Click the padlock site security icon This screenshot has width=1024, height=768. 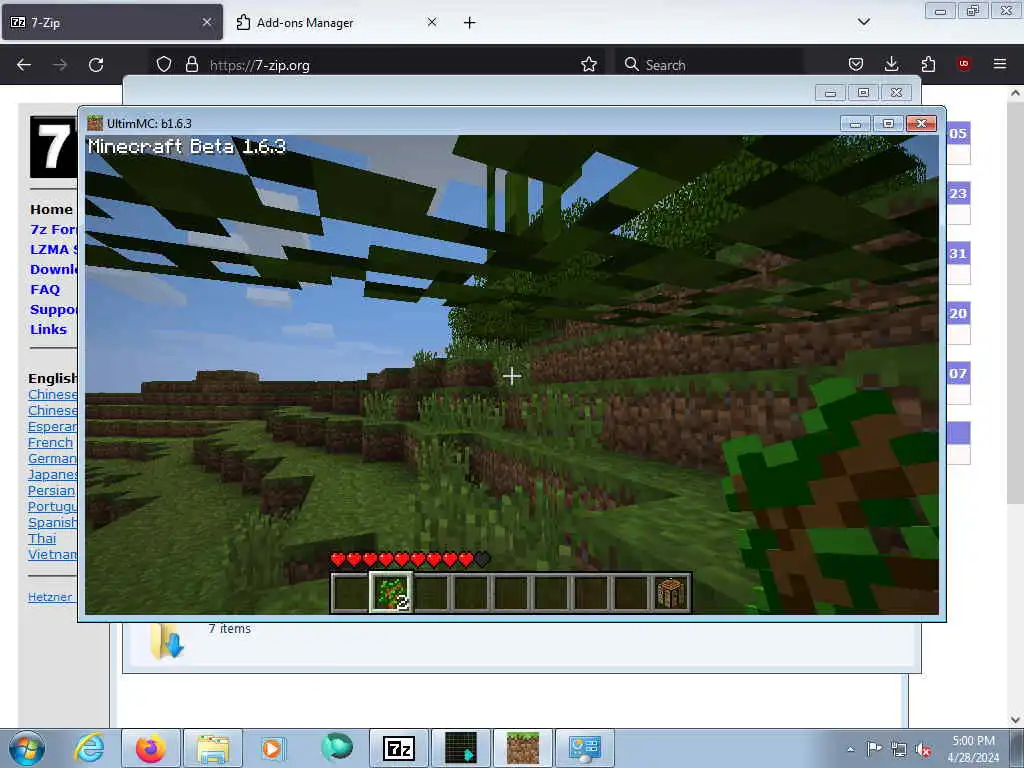click(x=191, y=64)
